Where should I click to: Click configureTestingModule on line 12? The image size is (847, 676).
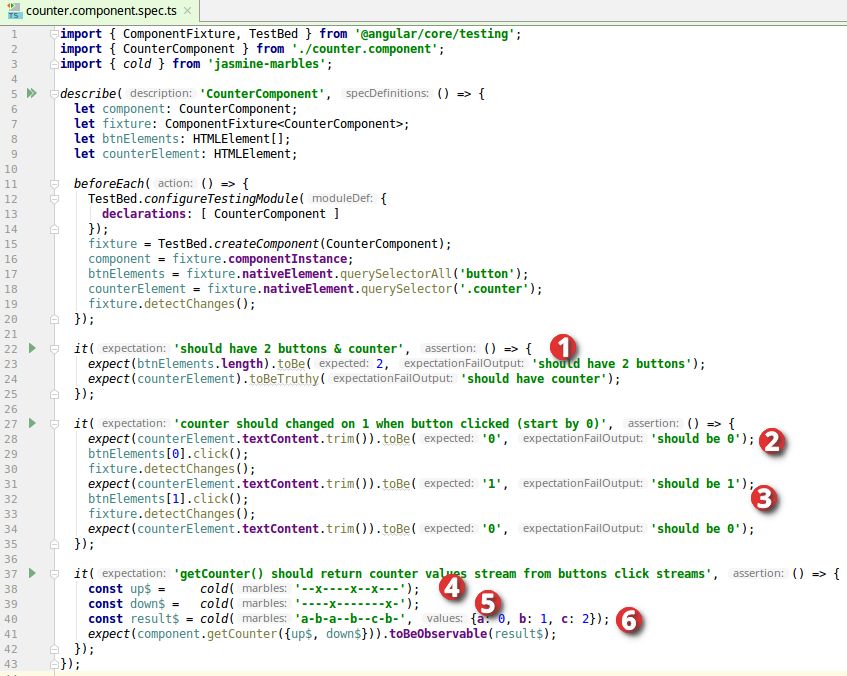(221, 199)
